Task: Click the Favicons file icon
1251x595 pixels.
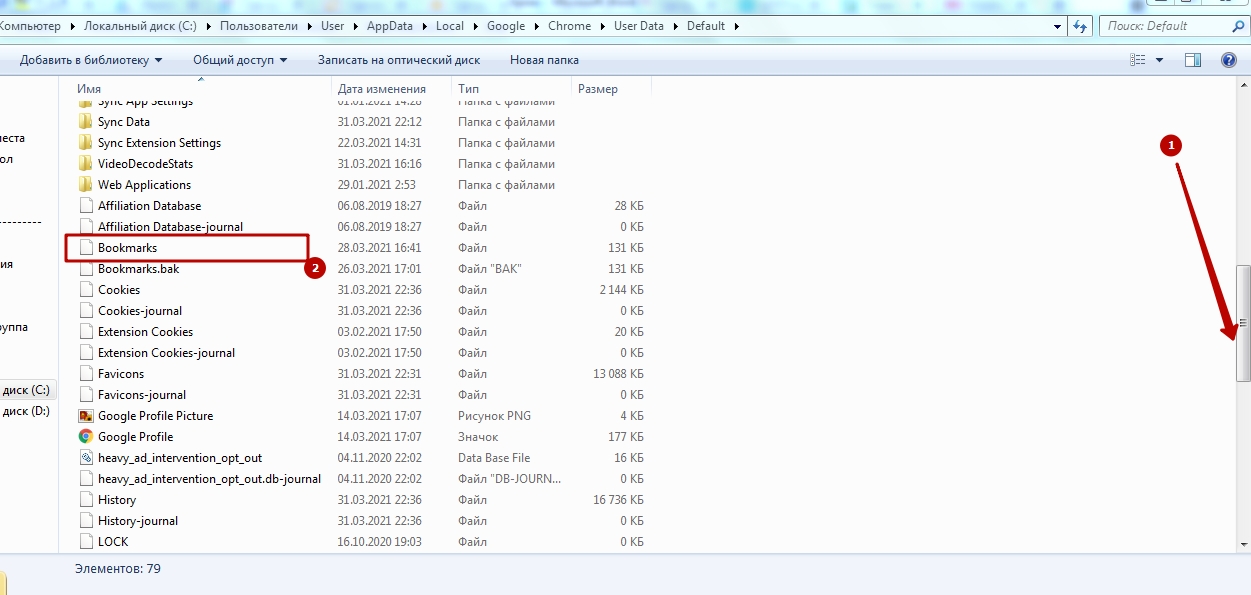Action: 86,374
